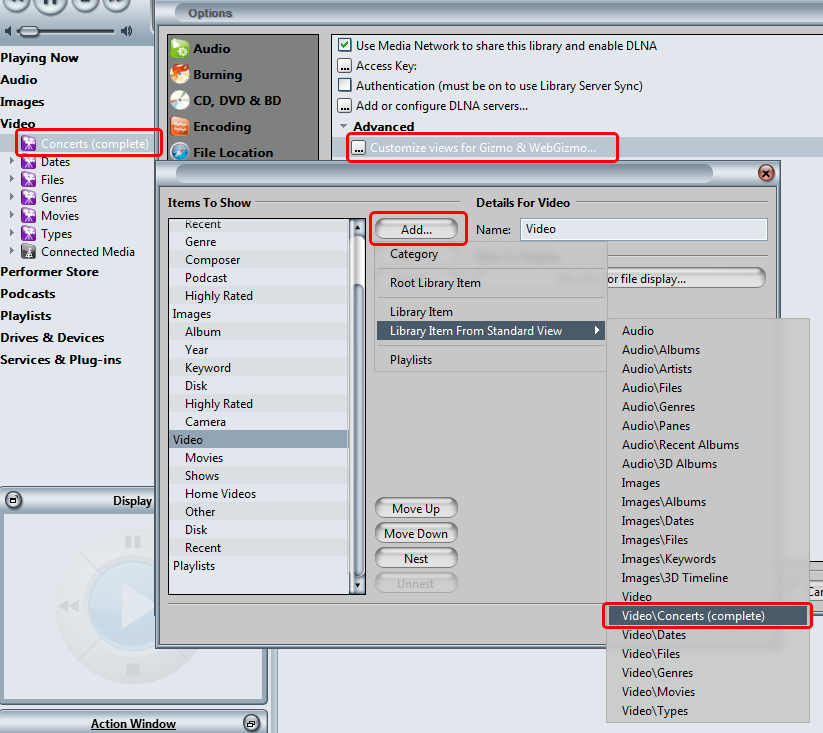Open Burning options category icon

[180, 74]
